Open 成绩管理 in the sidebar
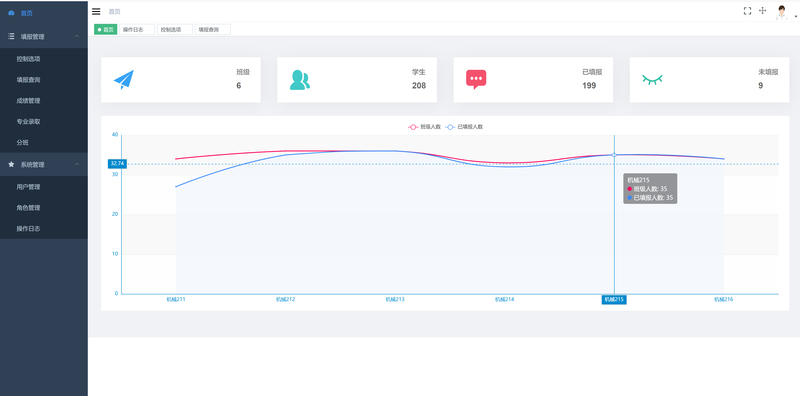The height and width of the screenshot is (396, 800). click(44, 101)
